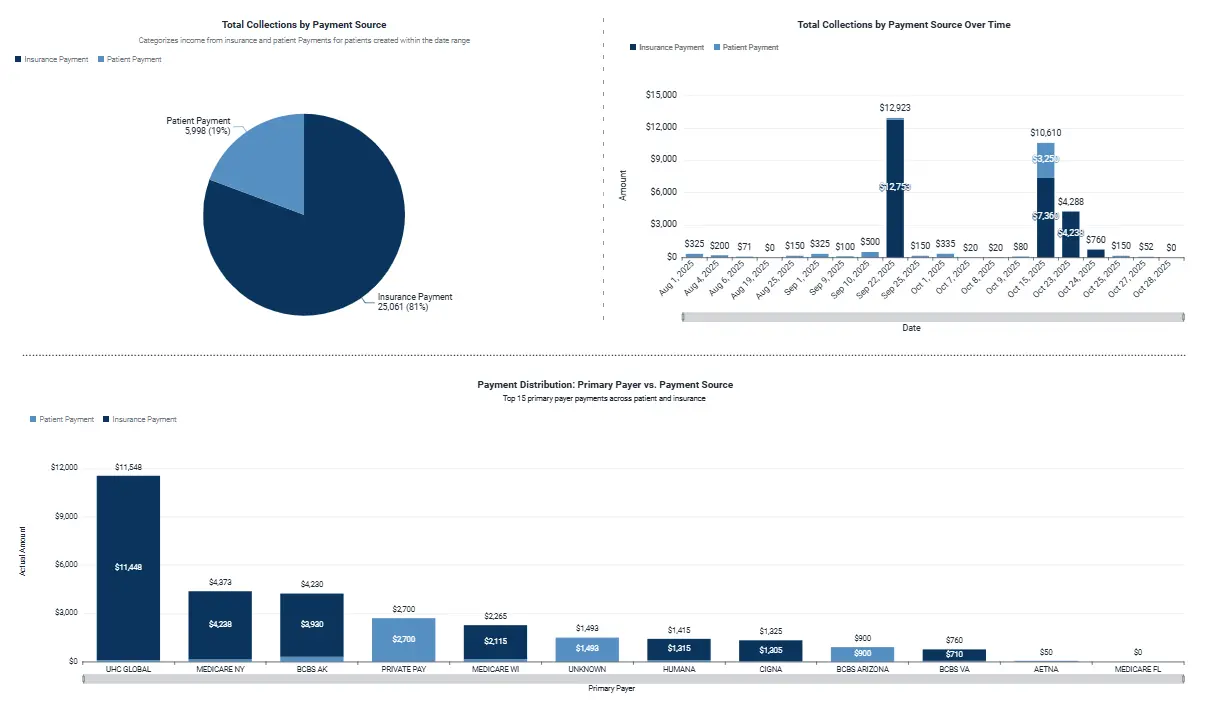The width and height of the screenshot is (1207, 706).
Task: Click the UHC GLOBAL bar showing $11,448
Action: tap(128, 567)
